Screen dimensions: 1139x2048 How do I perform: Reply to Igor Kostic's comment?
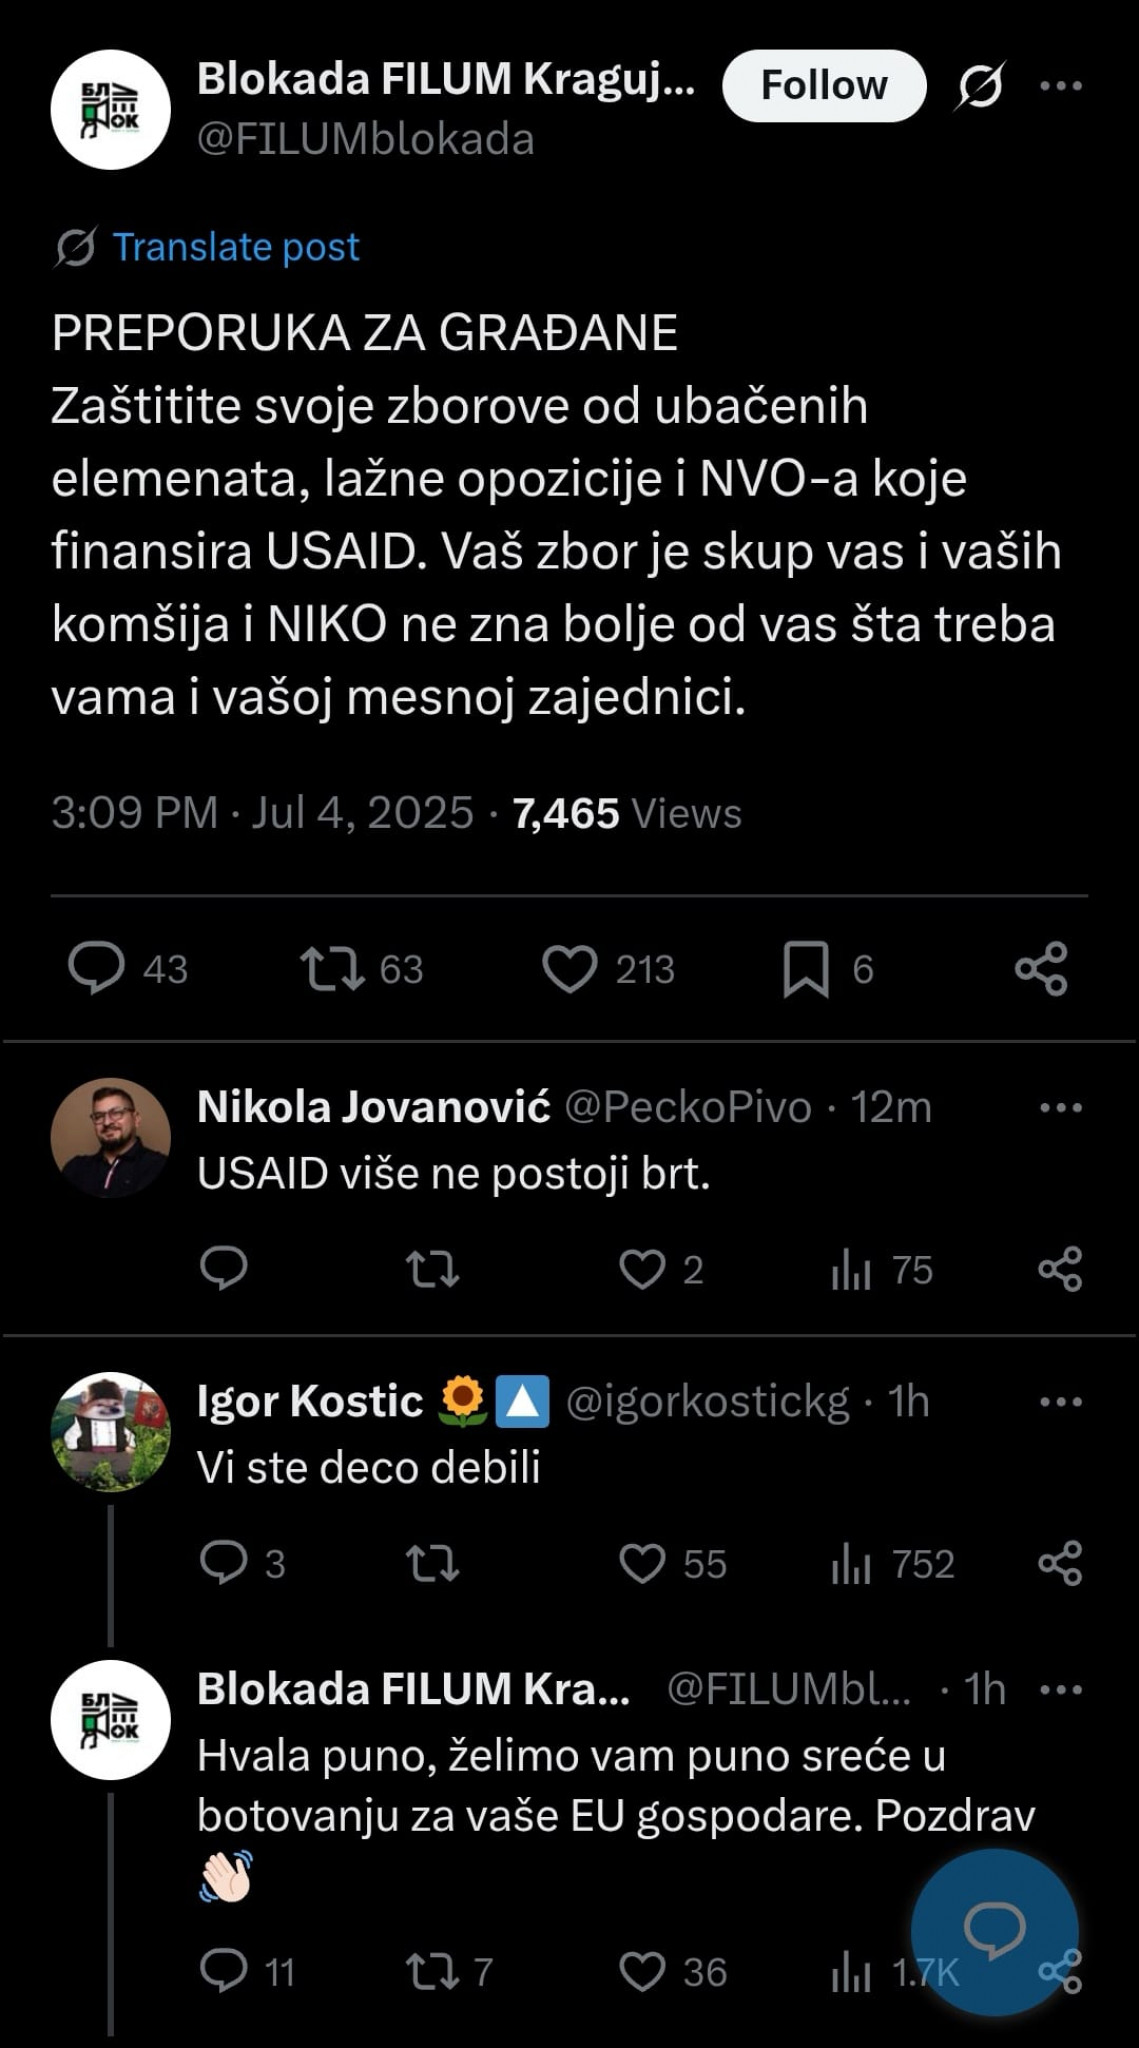tap(224, 1563)
